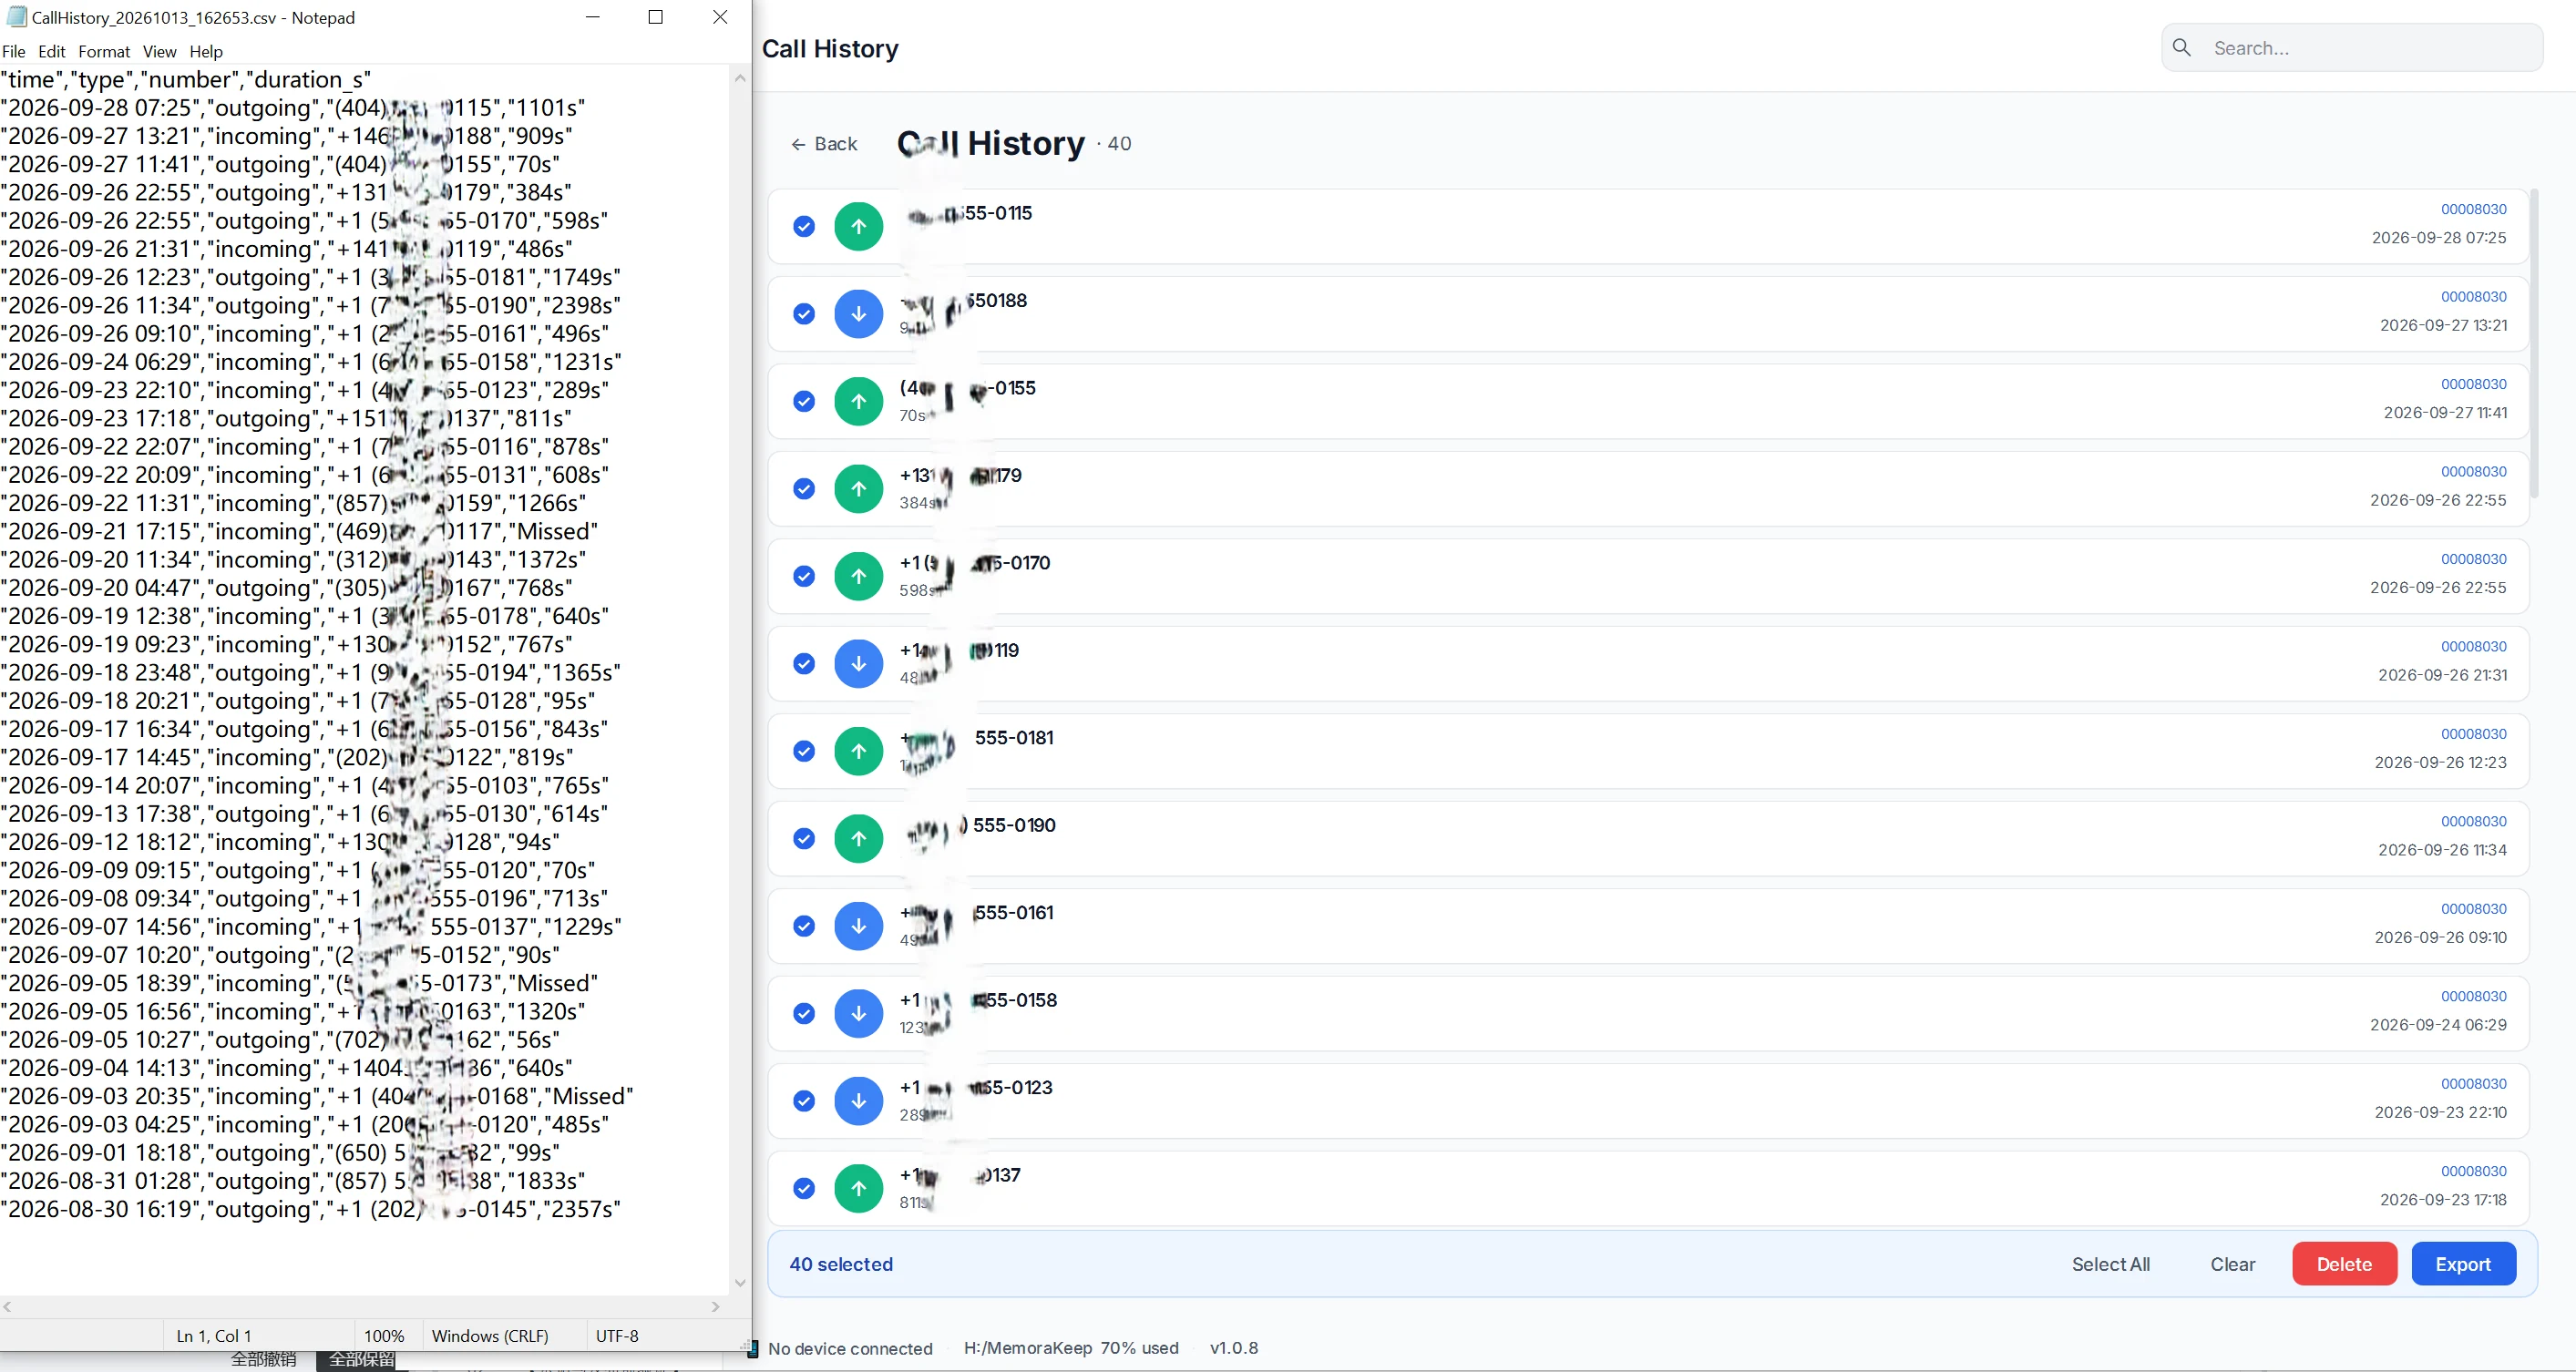The height and width of the screenshot is (1372, 2576).
Task: Click the Notepad file icon in the title bar
Action: 16,17
